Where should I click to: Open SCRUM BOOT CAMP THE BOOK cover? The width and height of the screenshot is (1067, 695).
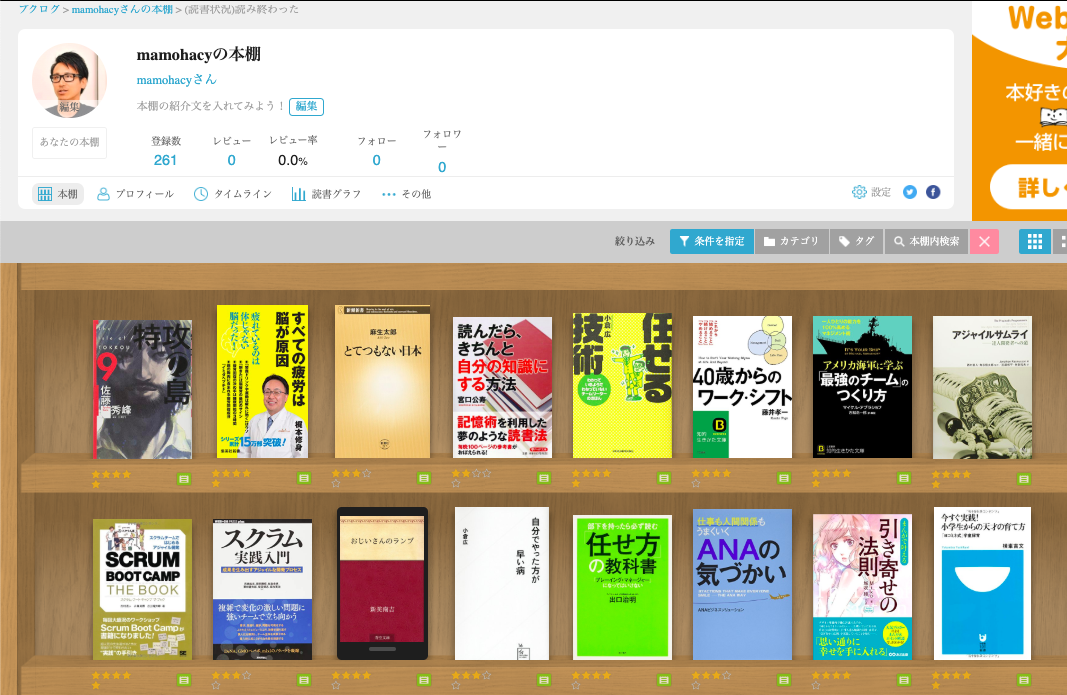(x=142, y=589)
